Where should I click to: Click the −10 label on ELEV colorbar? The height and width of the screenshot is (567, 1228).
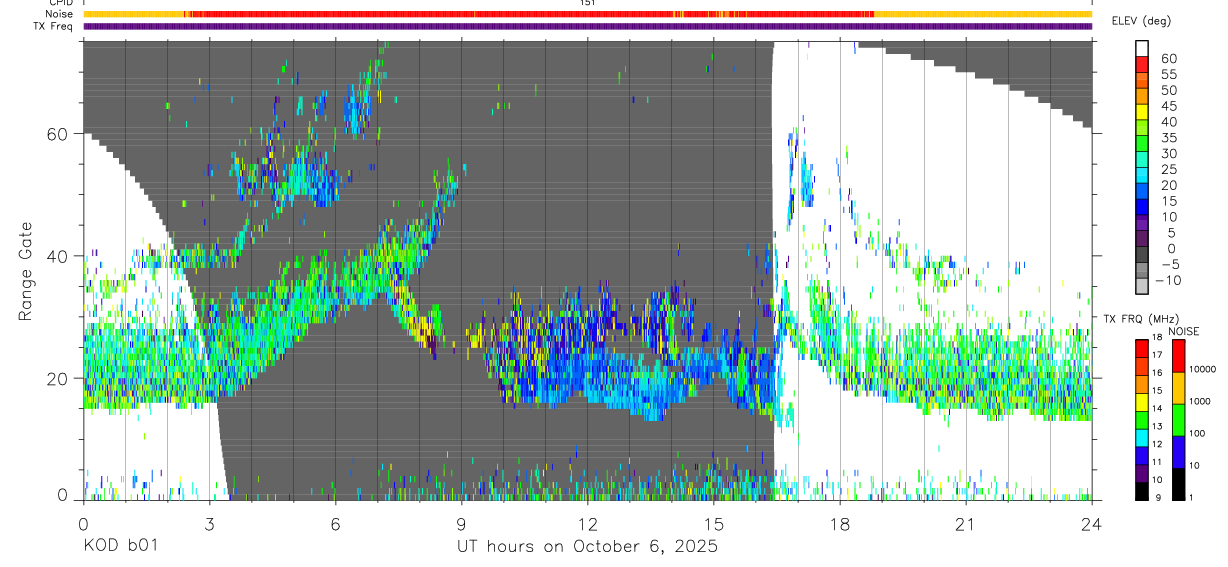click(1170, 280)
